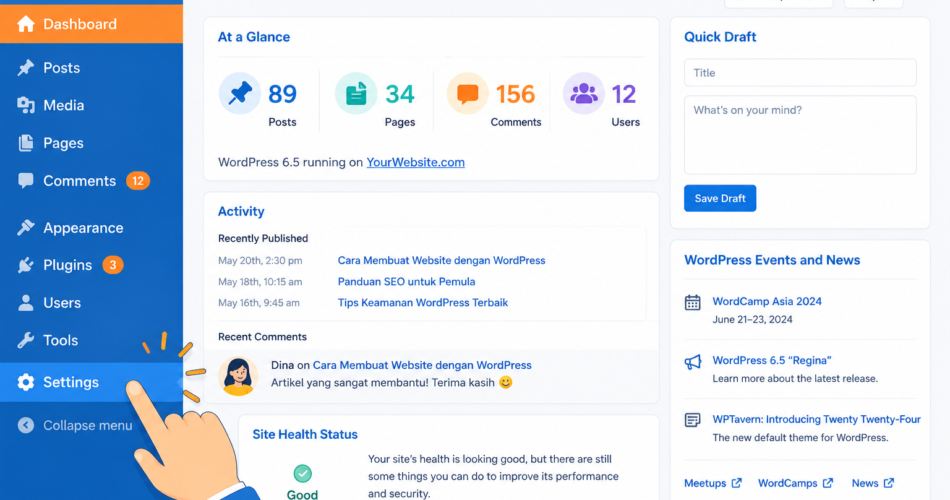The width and height of the screenshot is (950, 500).
Task: Click the What's on your mind text area
Action: [800, 135]
